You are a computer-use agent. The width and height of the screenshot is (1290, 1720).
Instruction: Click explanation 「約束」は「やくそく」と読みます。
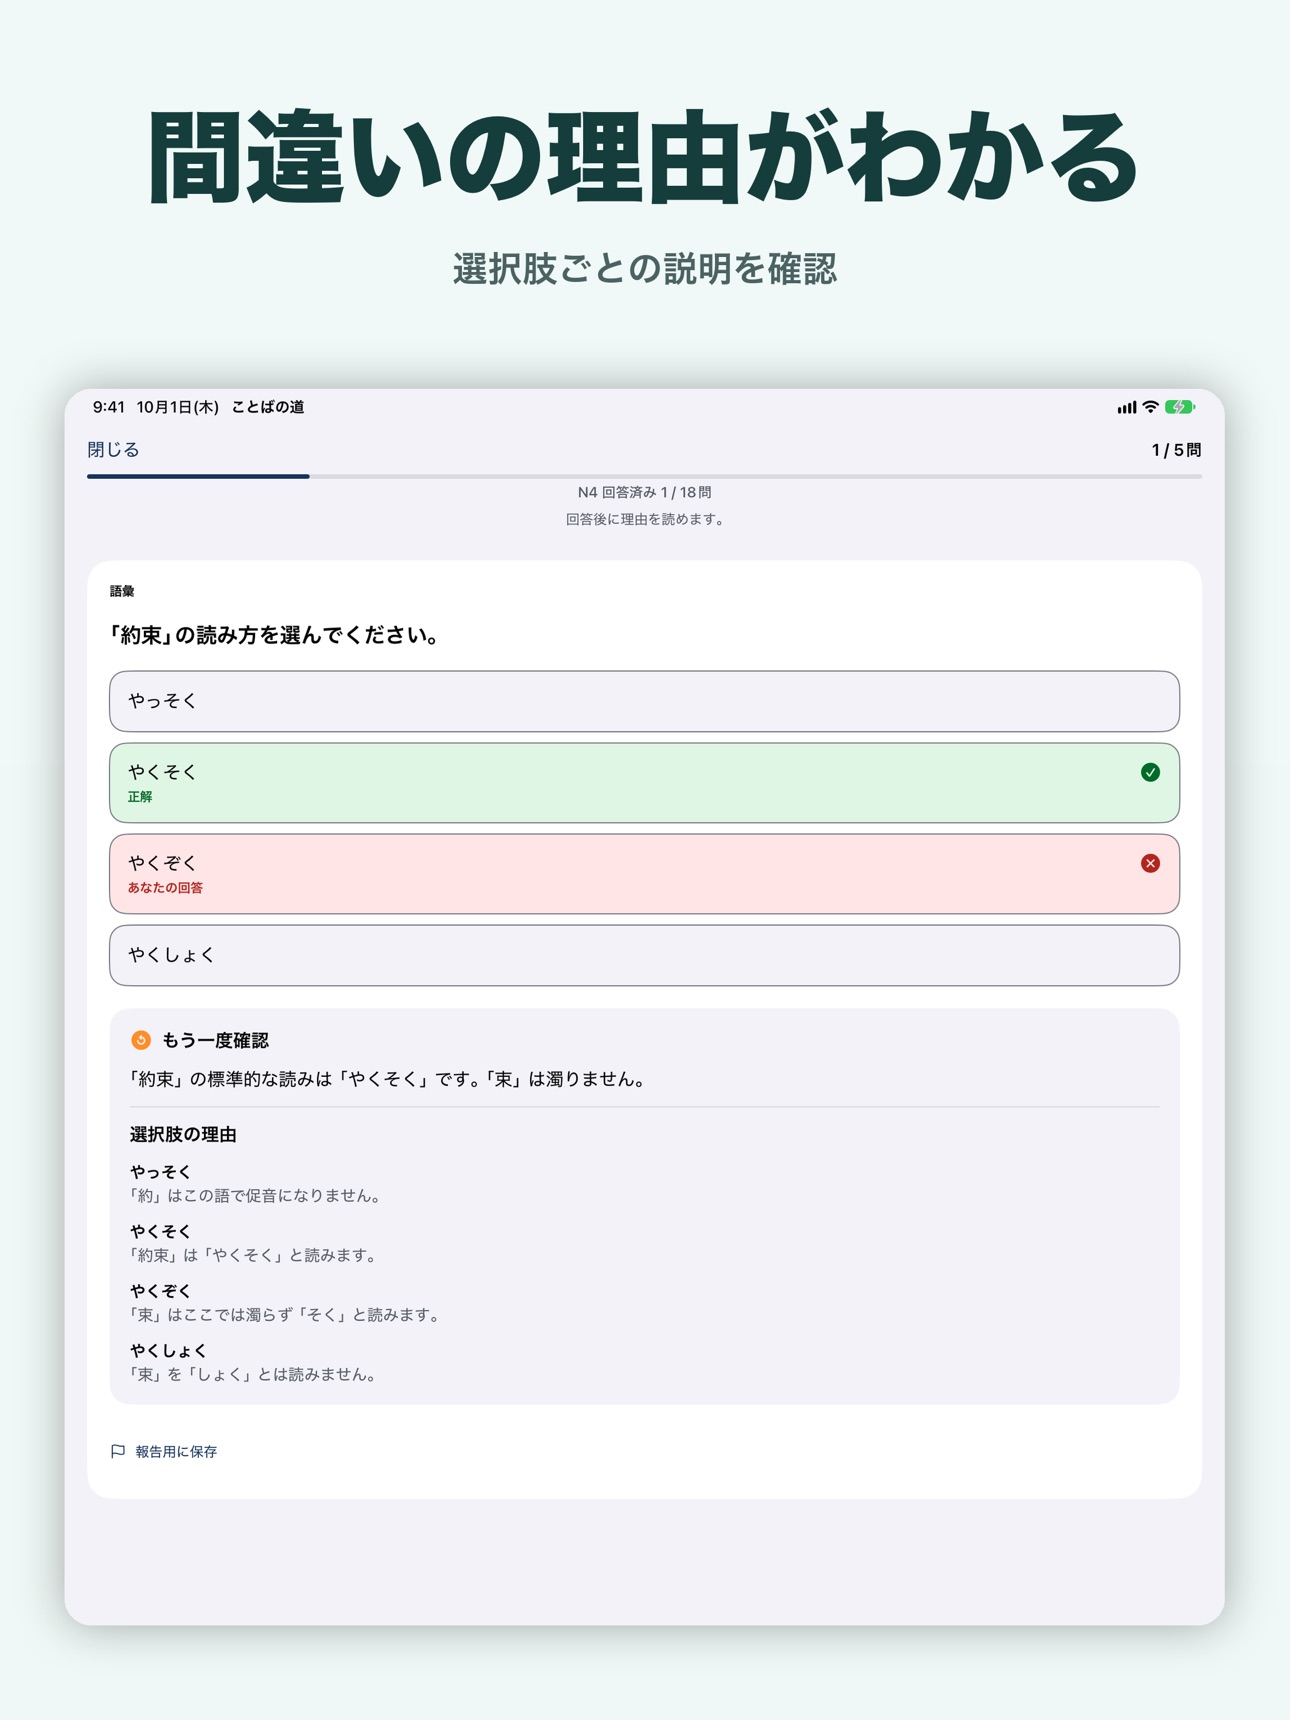[256, 1255]
